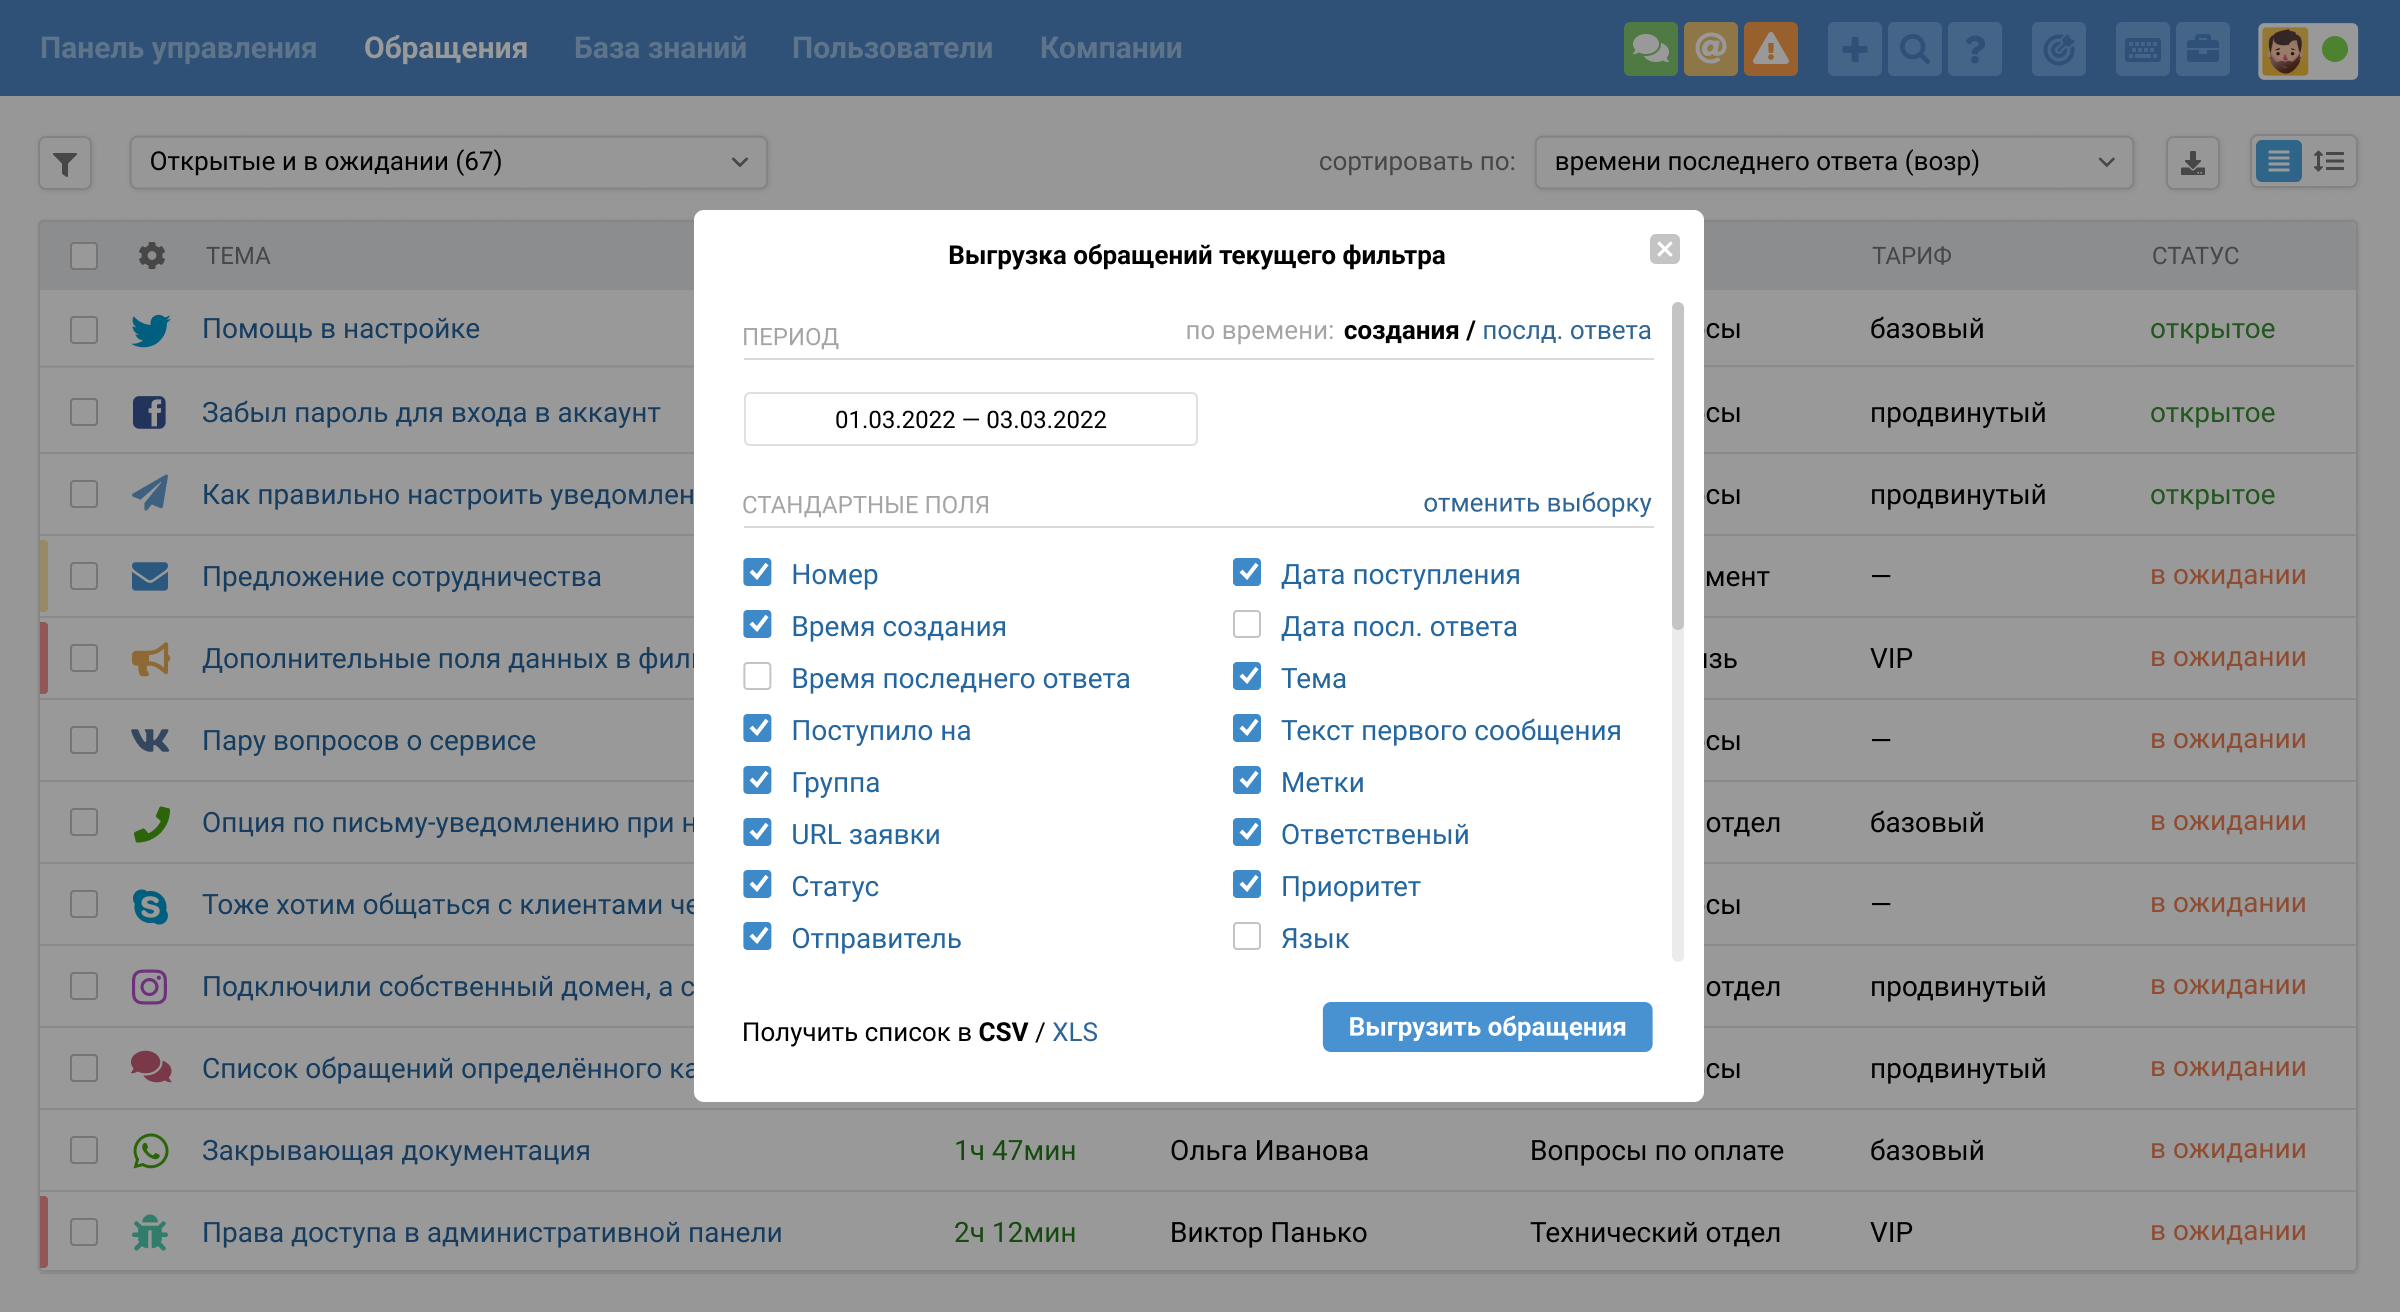
Task: Open the sort by времени последнего ответа dropdown
Action: (1833, 162)
